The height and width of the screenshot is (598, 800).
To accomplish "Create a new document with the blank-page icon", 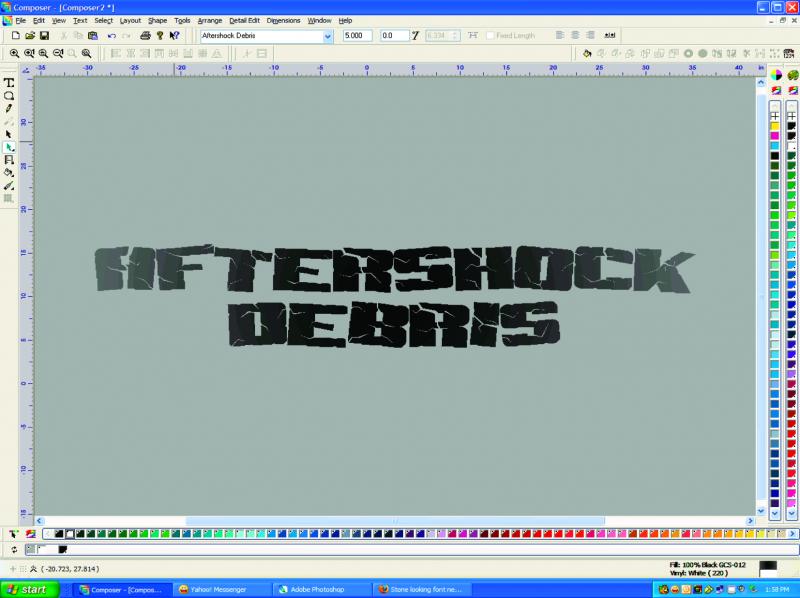I will pyautogui.click(x=16, y=36).
